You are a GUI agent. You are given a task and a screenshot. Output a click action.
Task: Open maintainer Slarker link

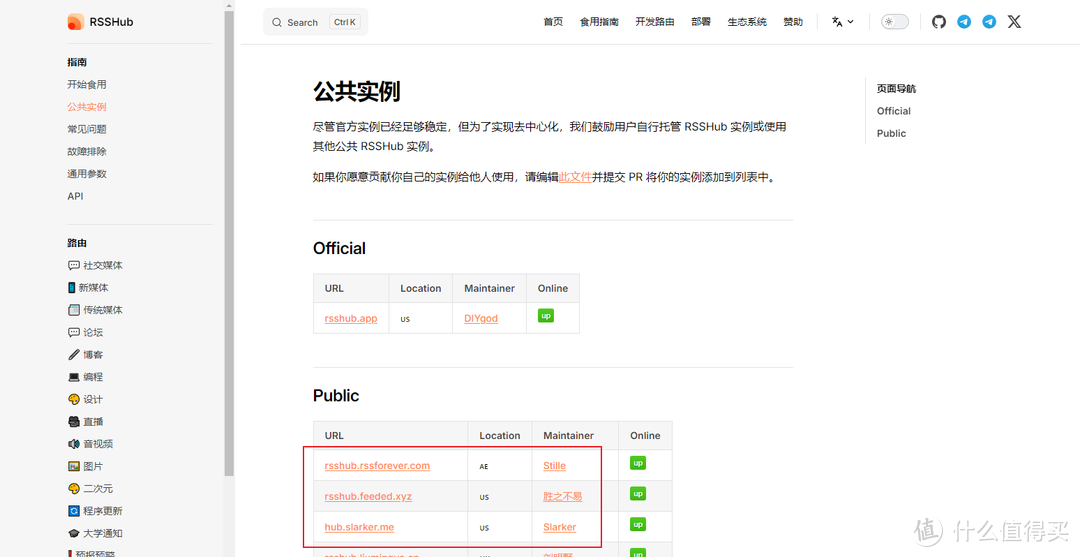tap(559, 527)
